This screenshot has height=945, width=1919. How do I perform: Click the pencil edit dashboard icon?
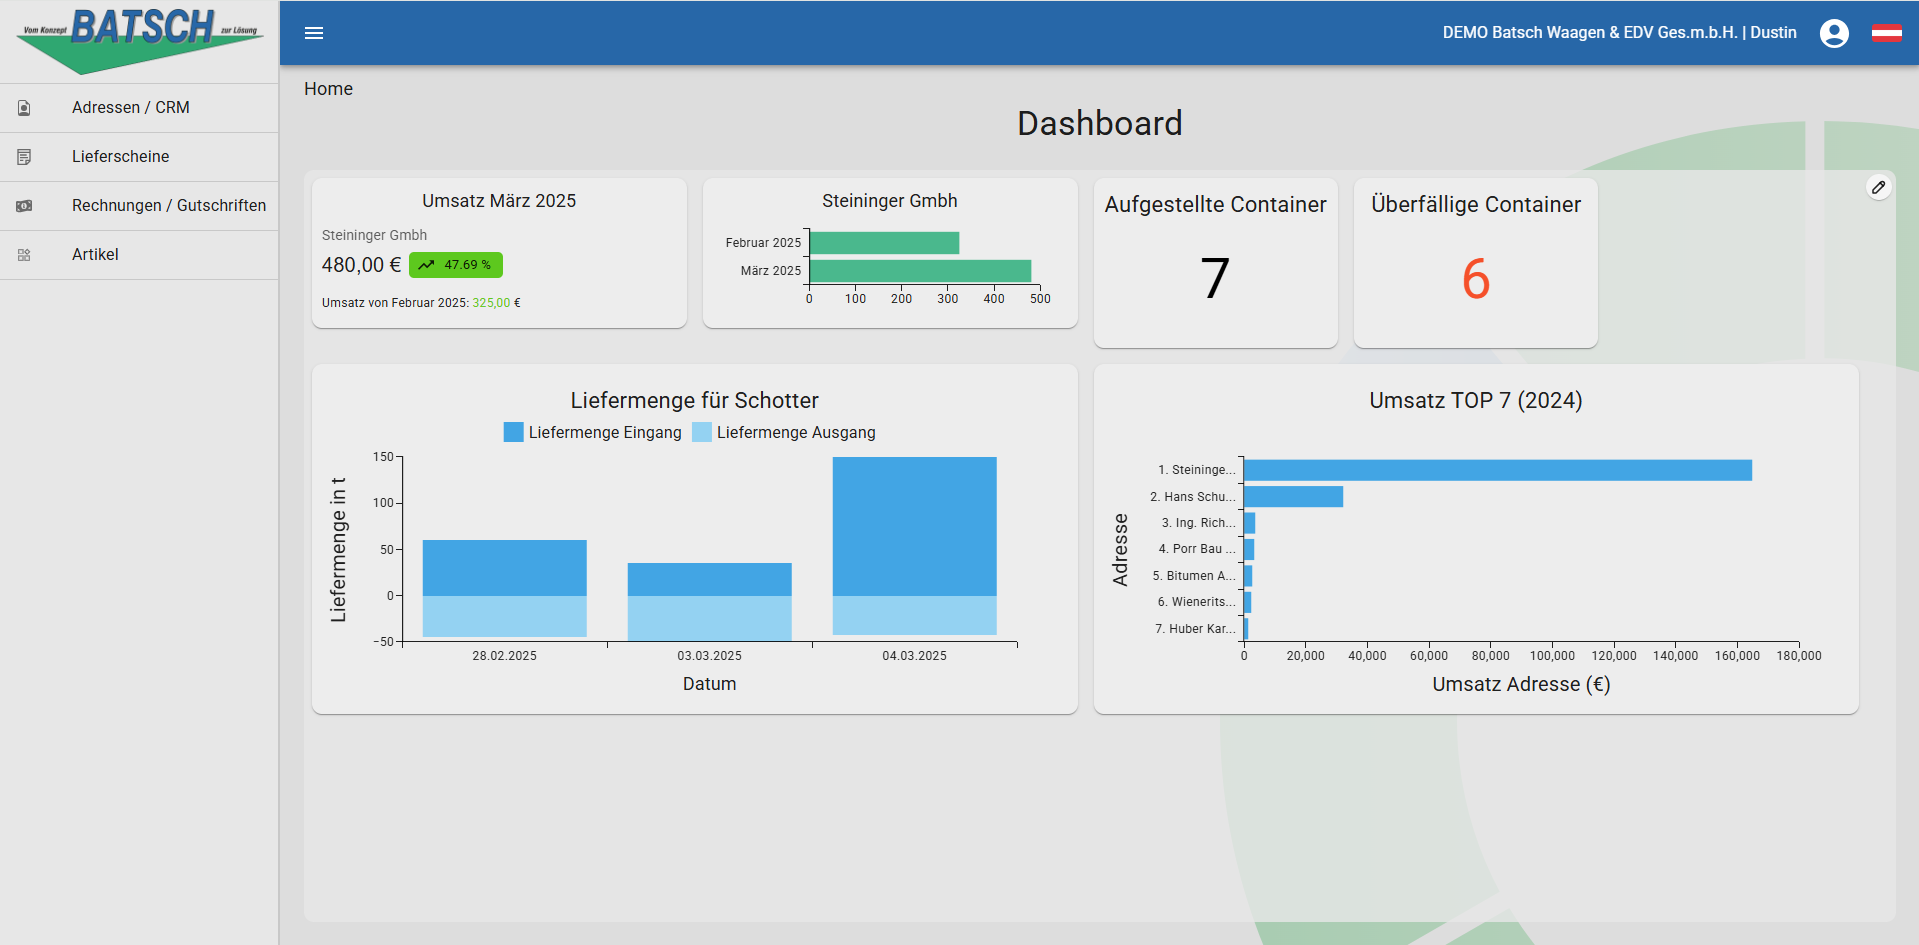point(1879,187)
